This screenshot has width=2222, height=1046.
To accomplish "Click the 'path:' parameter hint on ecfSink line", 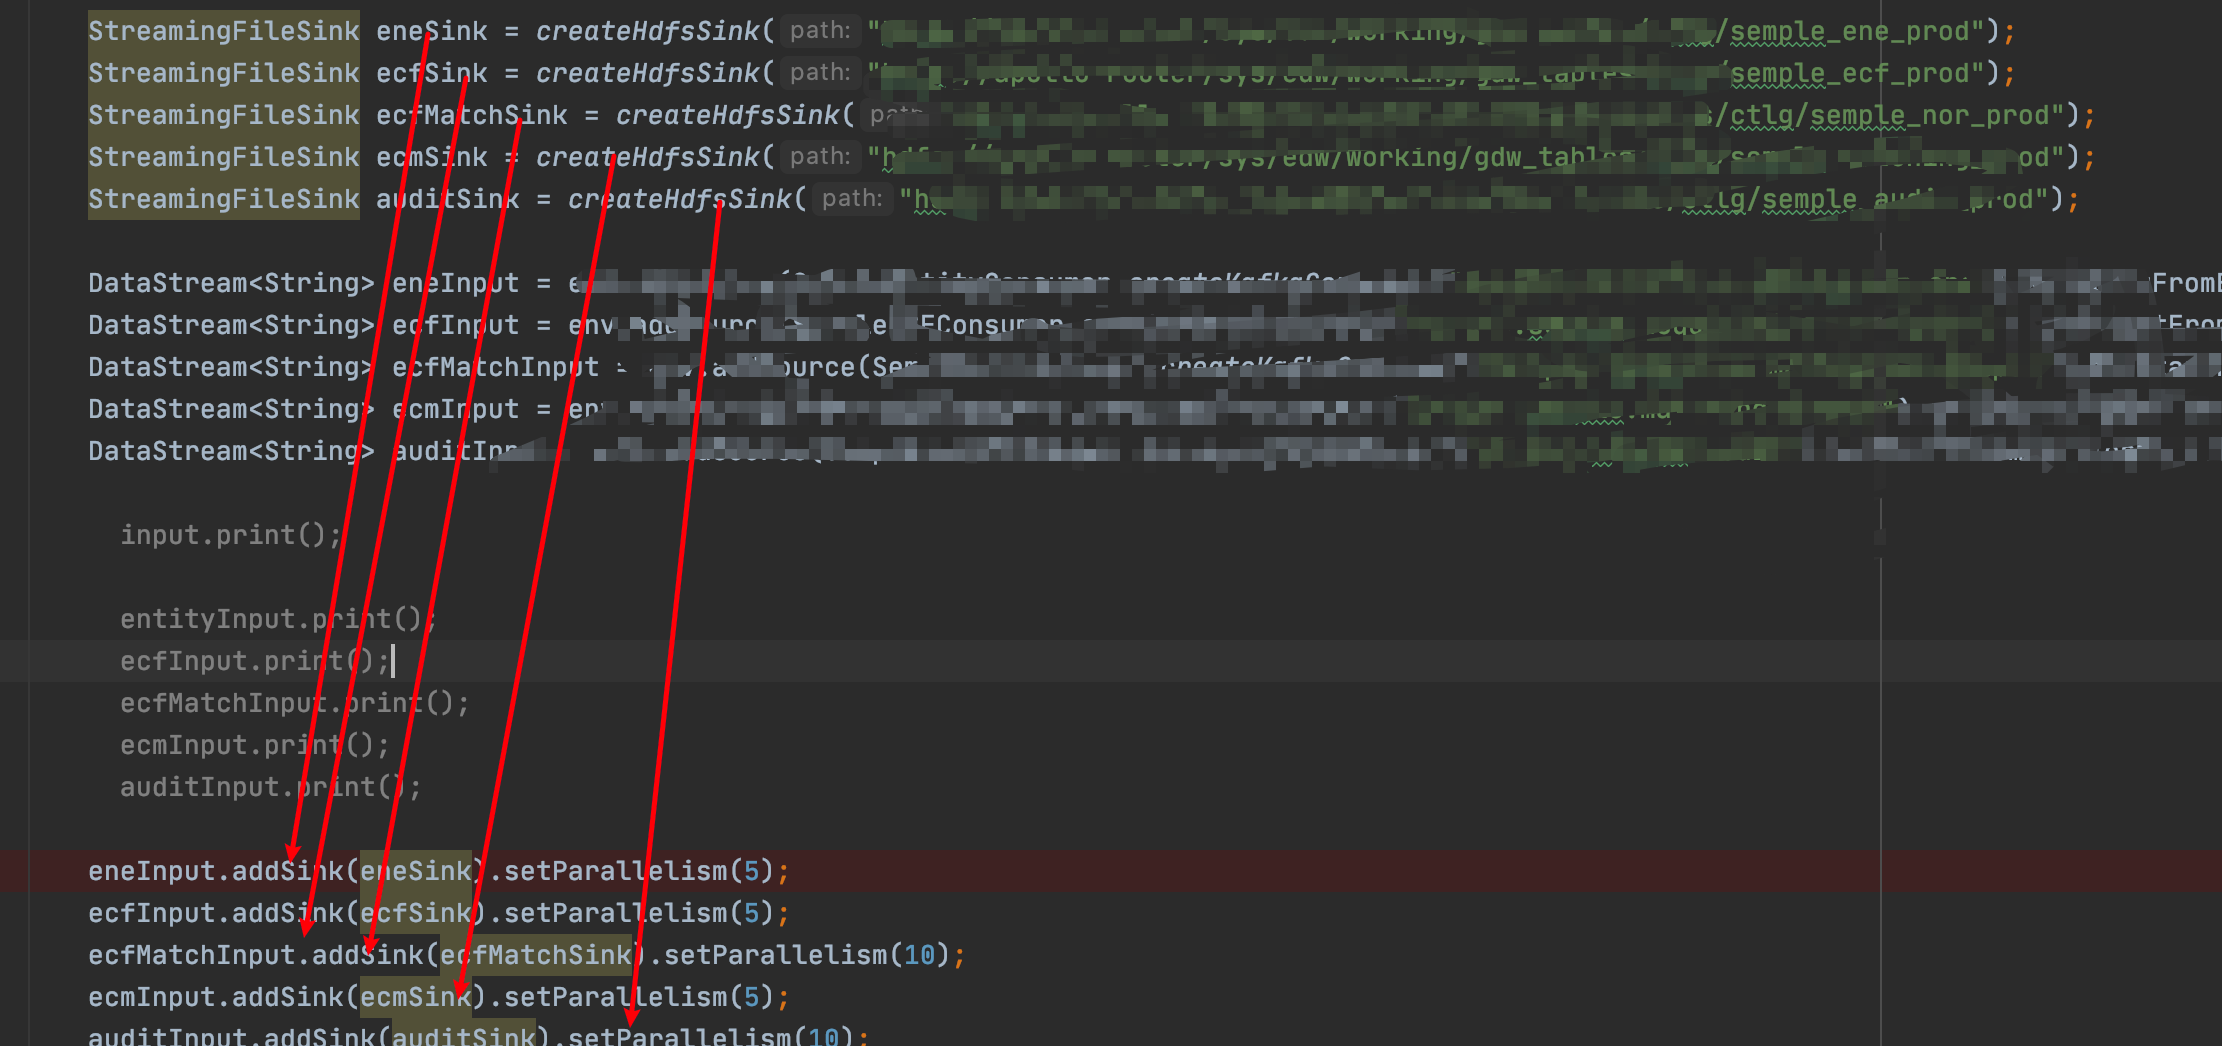I will tap(820, 73).
